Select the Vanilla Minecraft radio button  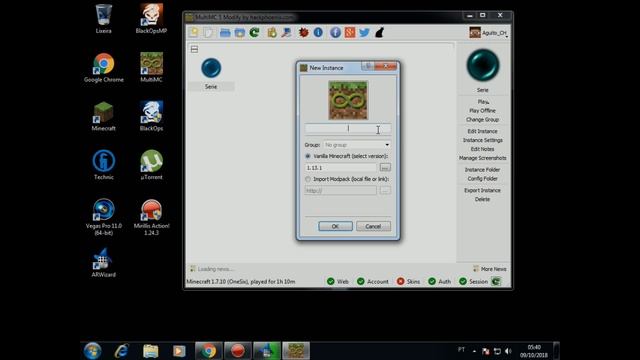[x=308, y=156]
